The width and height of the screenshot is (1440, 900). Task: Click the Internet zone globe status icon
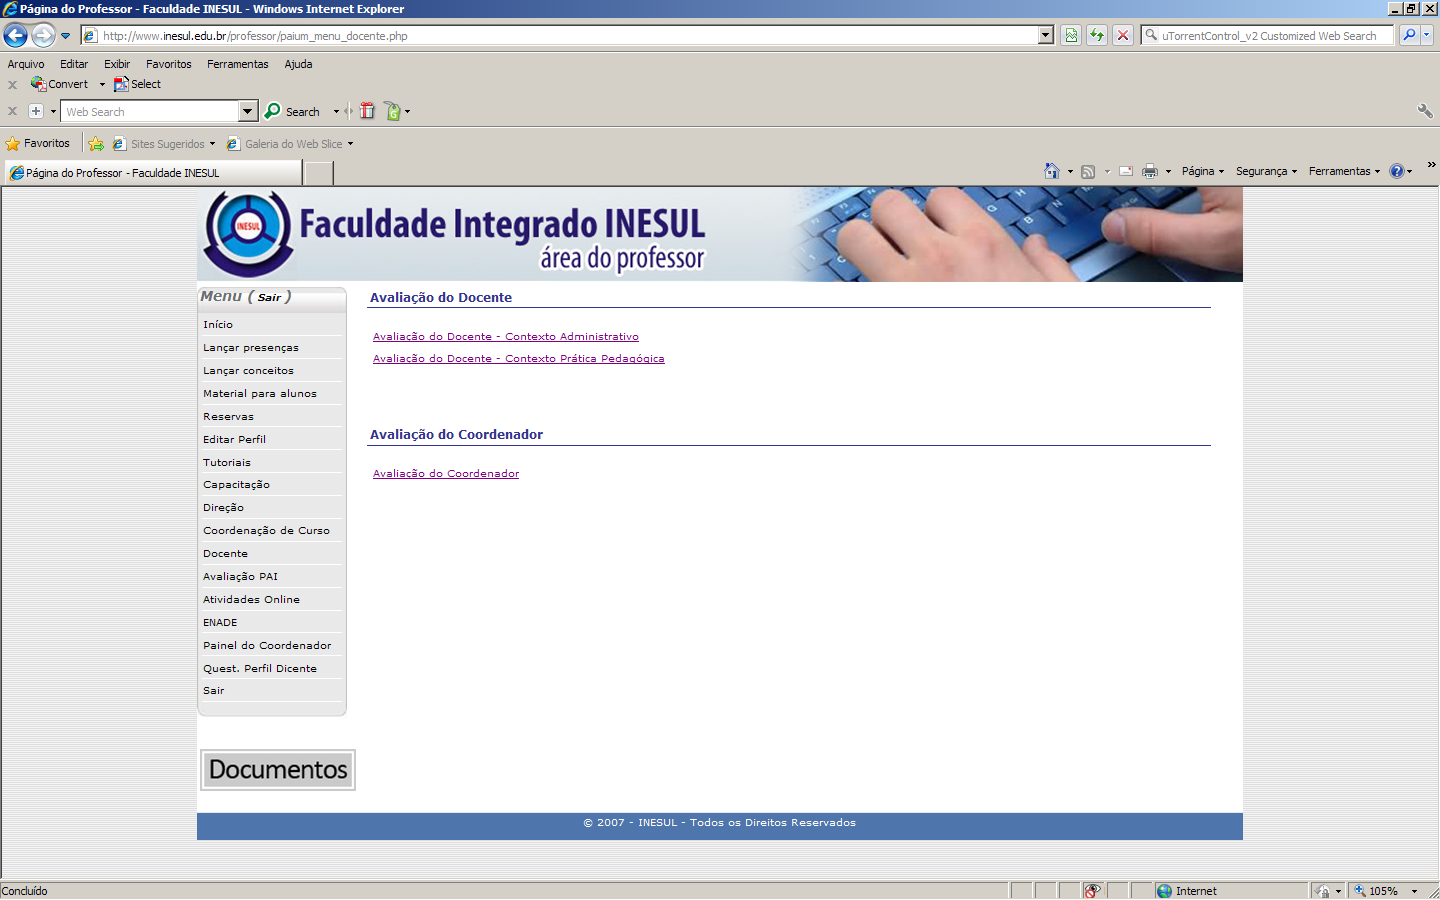pyautogui.click(x=1164, y=891)
